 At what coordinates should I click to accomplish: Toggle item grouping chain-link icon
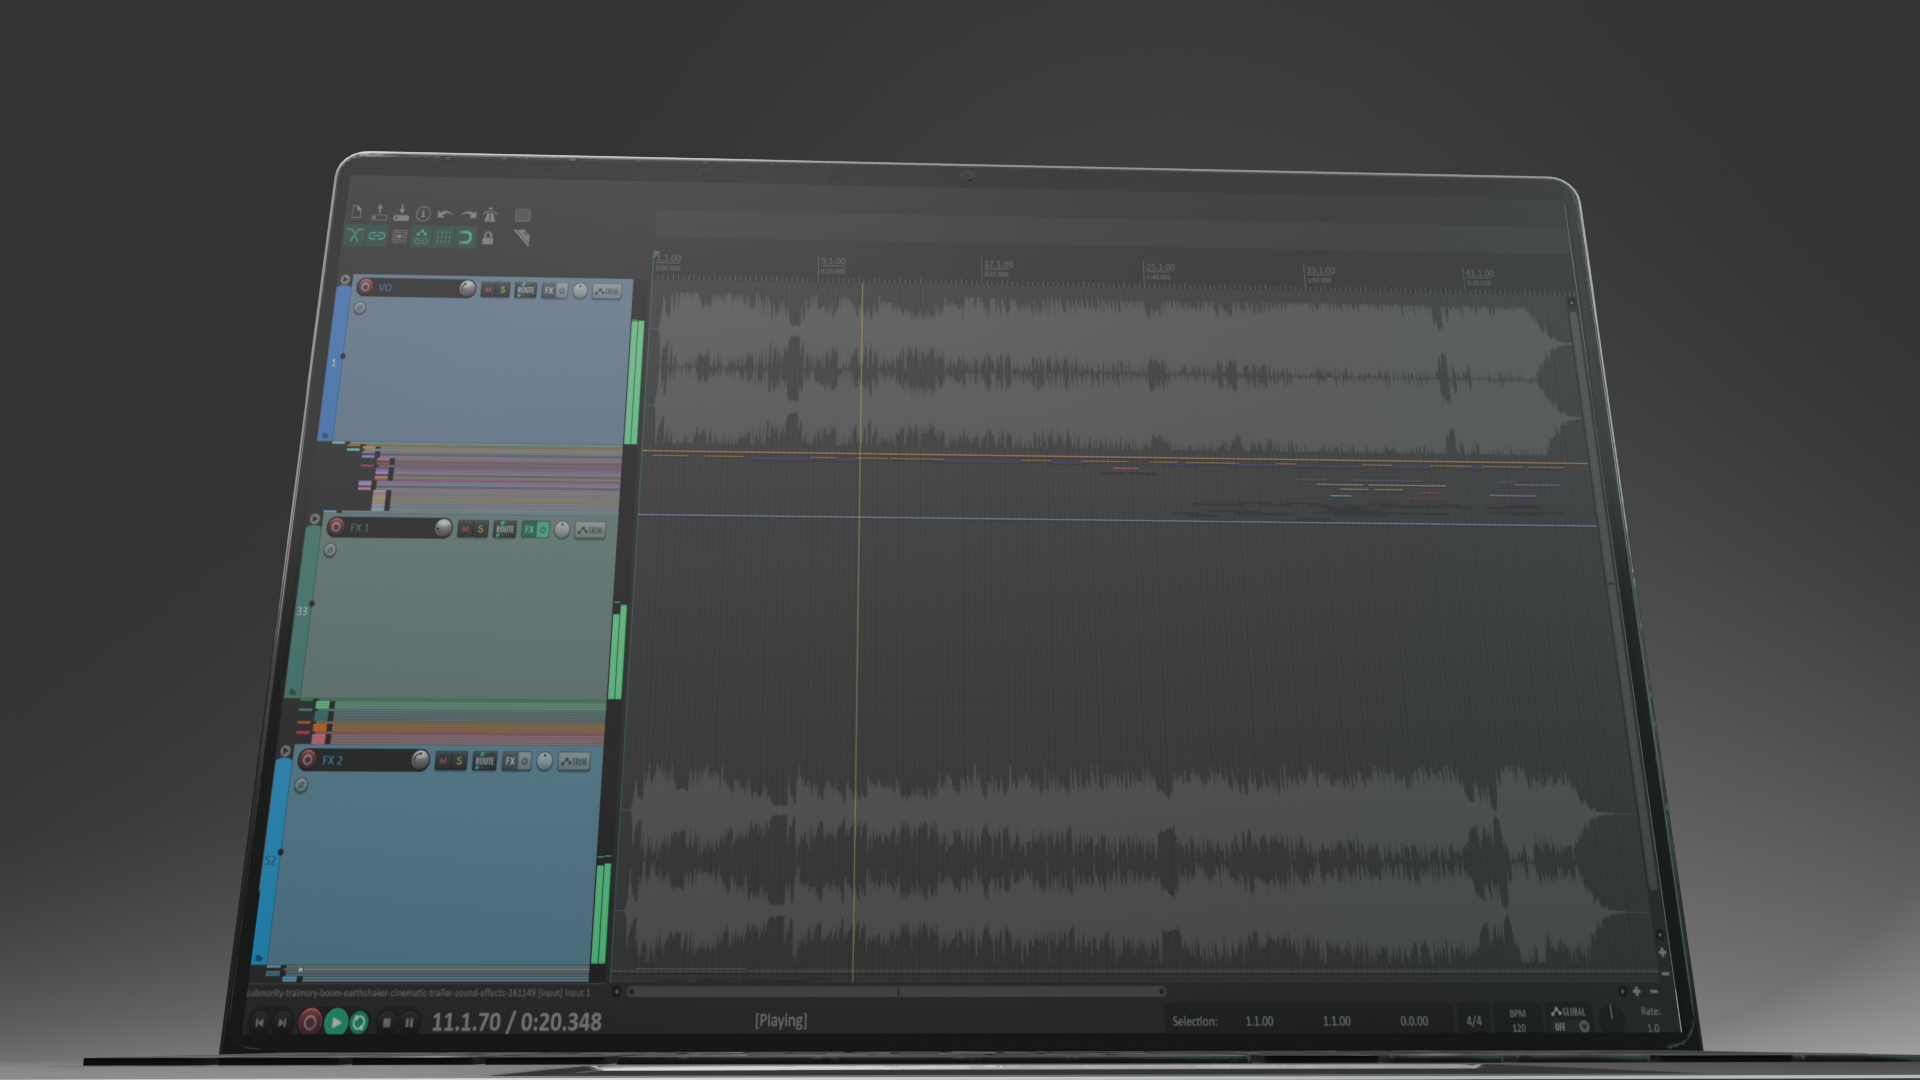[x=377, y=236]
